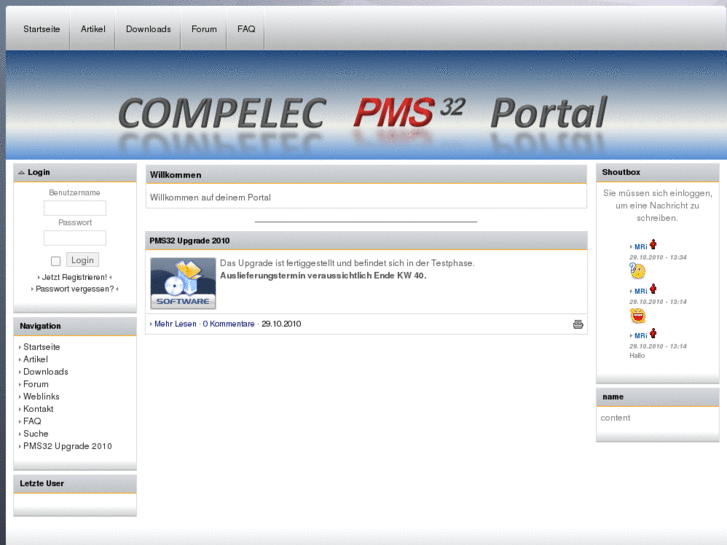
Task: Go to Startseite in Navigation panel
Action: [42, 347]
